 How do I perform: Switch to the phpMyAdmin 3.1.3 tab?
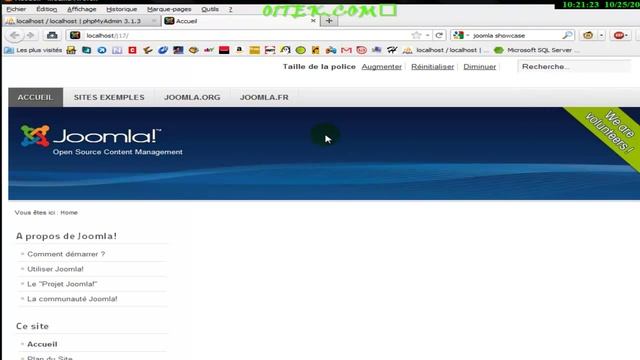(x=81, y=21)
